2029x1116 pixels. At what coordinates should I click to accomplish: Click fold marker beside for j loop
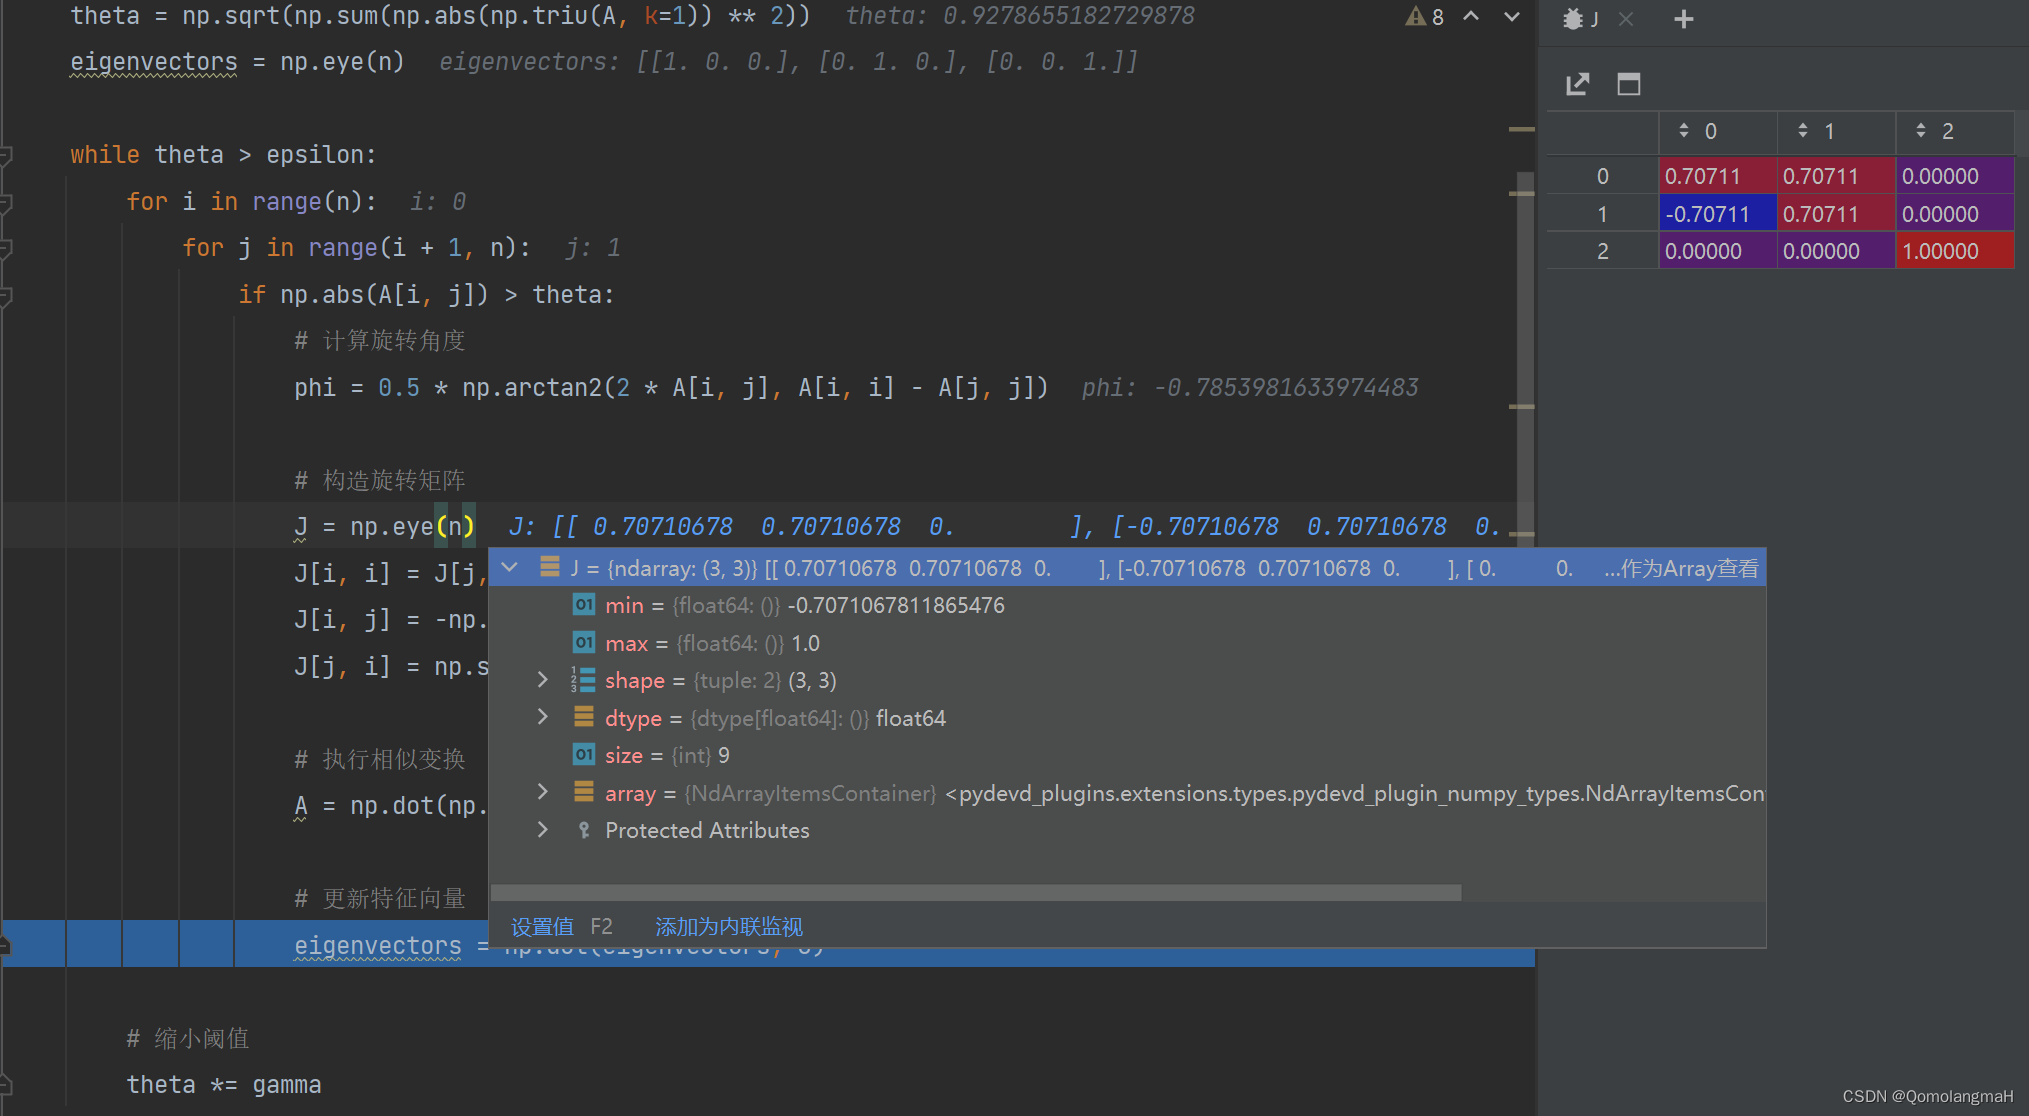tap(5, 248)
